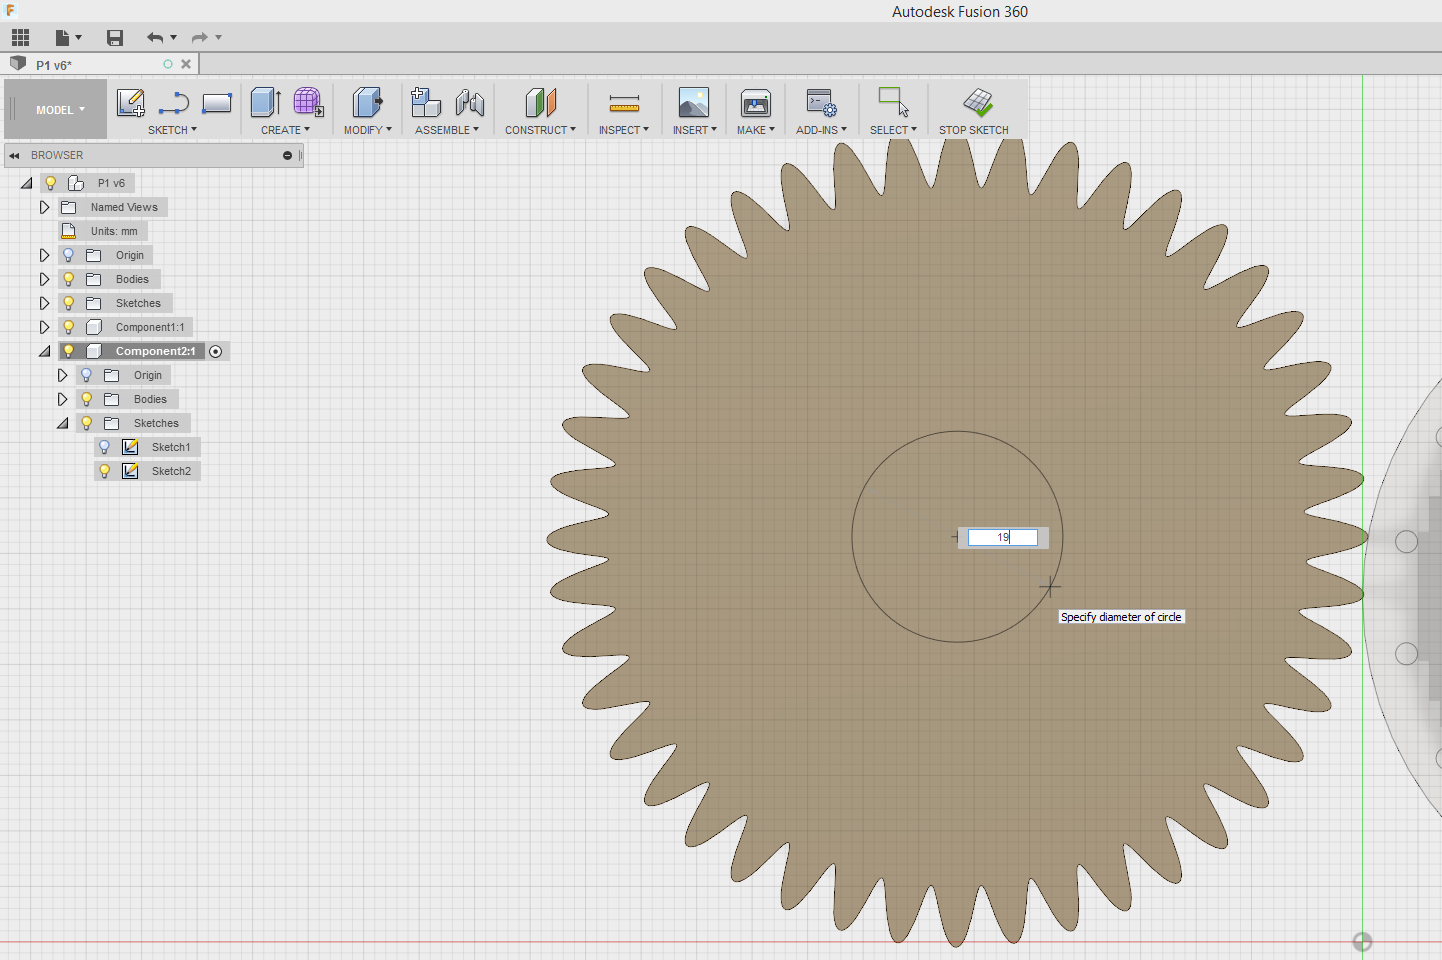Screen dimensions: 1442x960
Task: Save the document with floppy icon
Action: (115, 38)
